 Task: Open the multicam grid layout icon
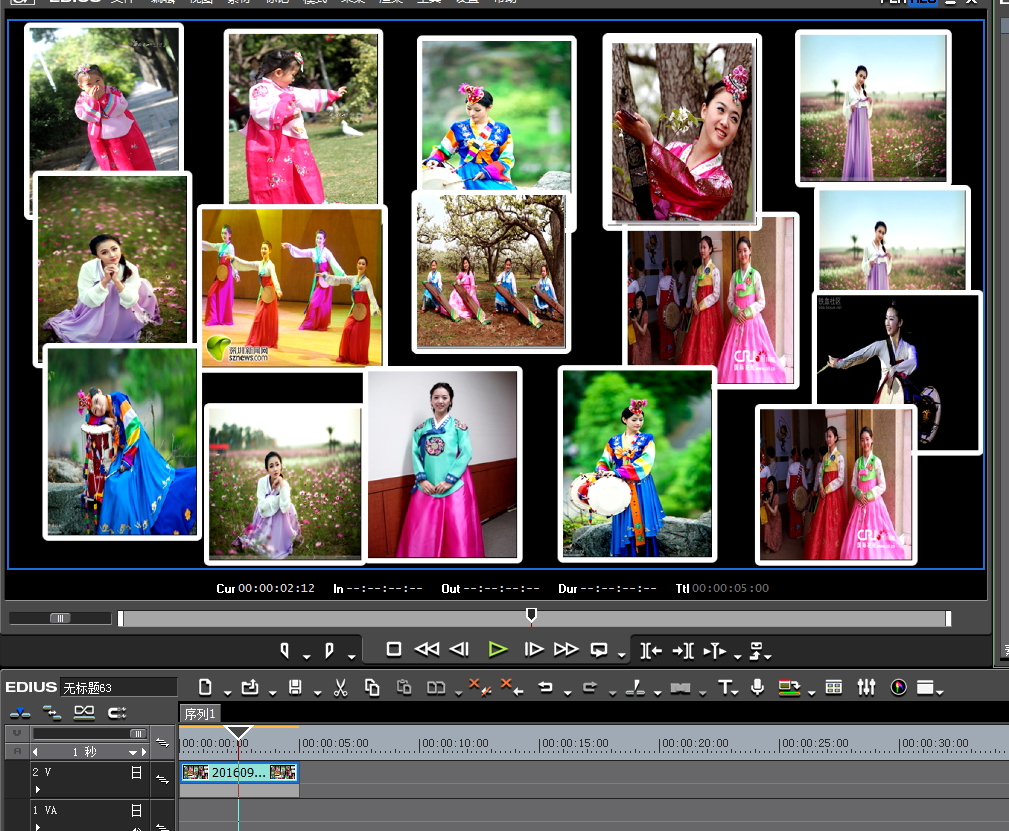click(x=834, y=687)
